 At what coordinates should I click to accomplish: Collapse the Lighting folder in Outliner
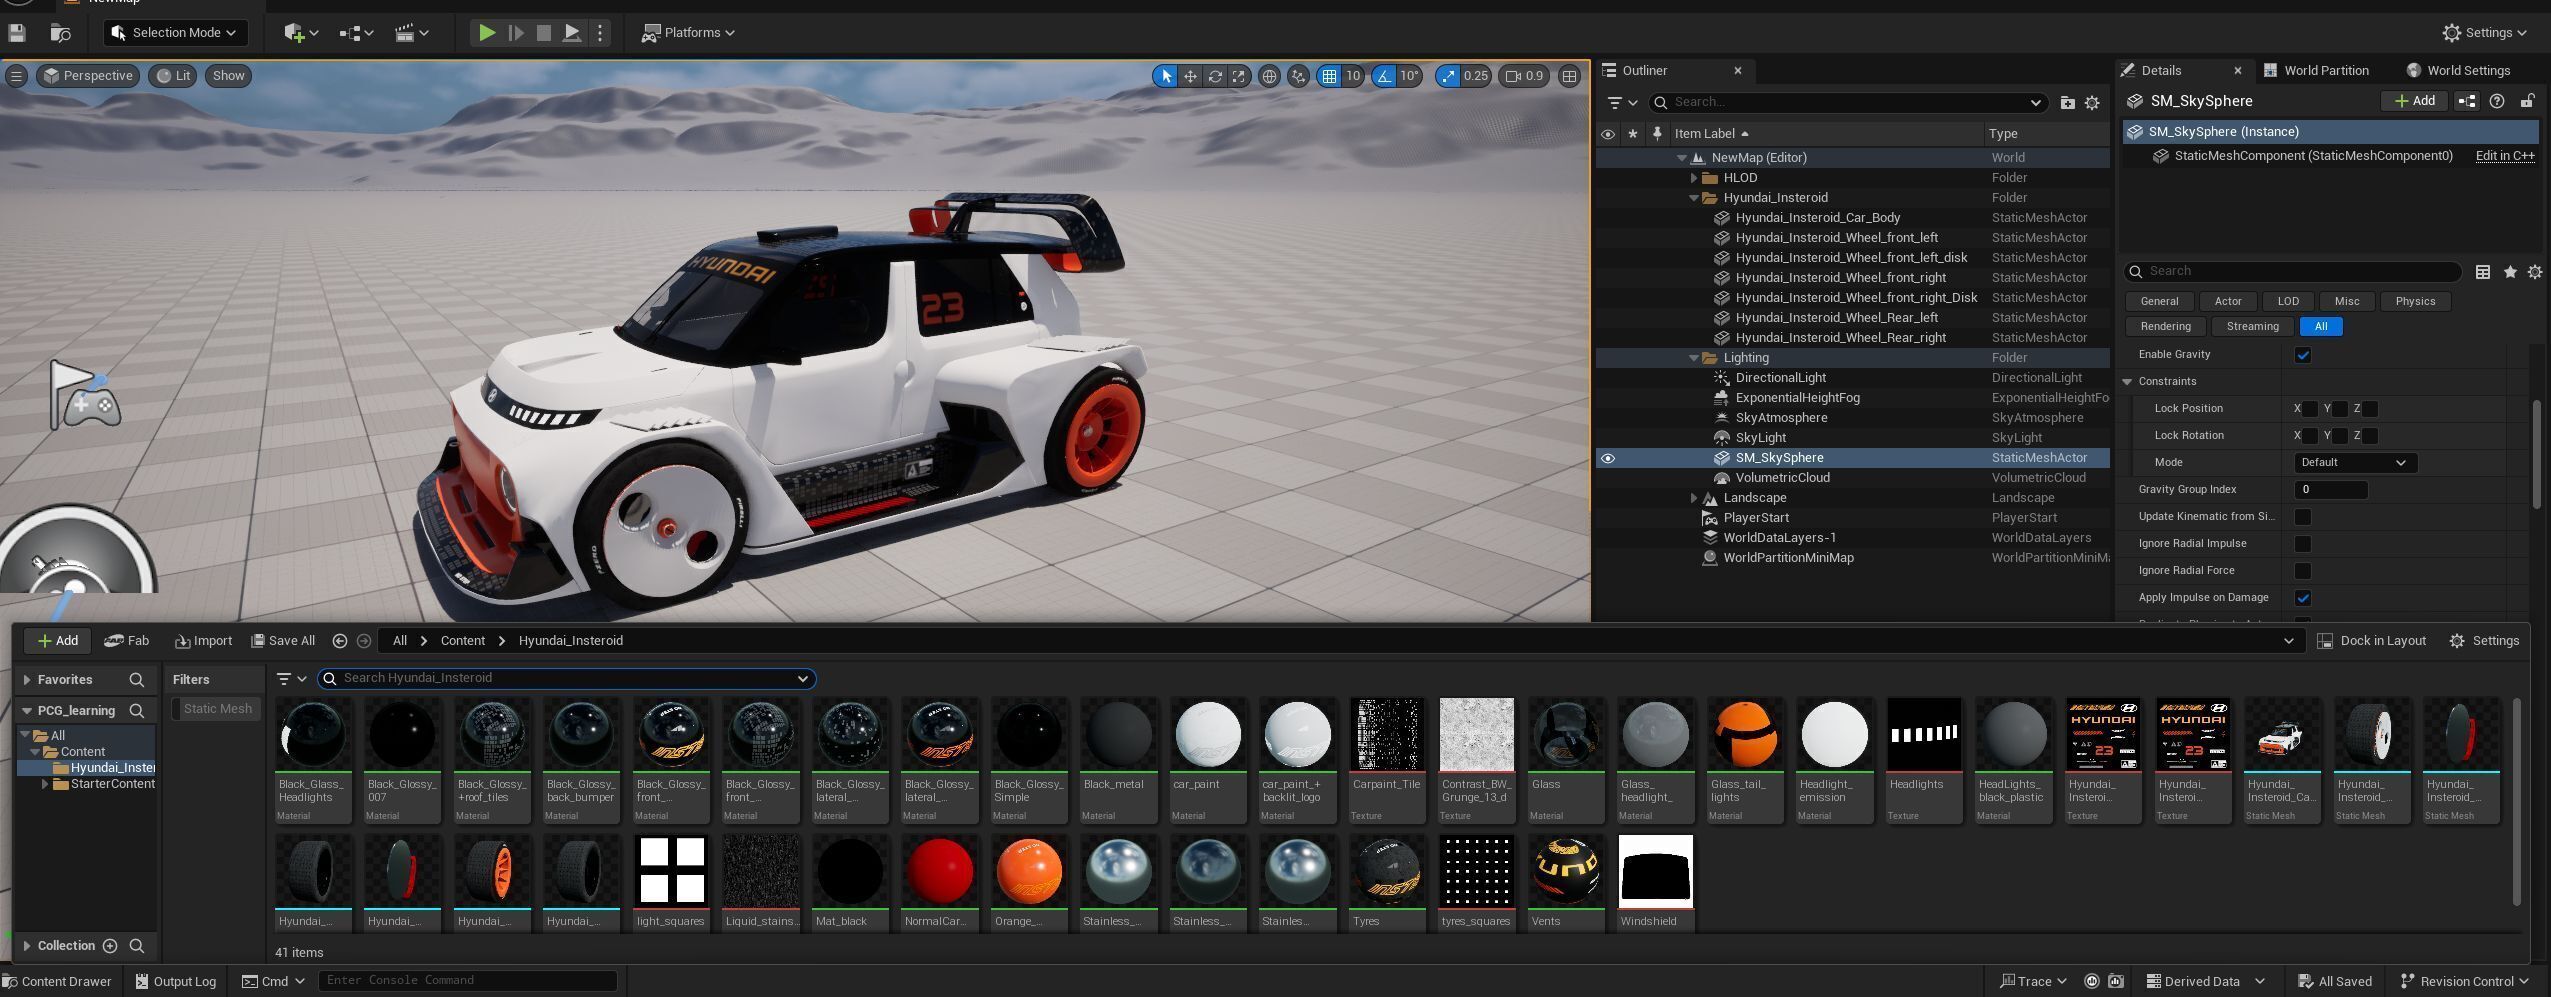(x=1694, y=358)
